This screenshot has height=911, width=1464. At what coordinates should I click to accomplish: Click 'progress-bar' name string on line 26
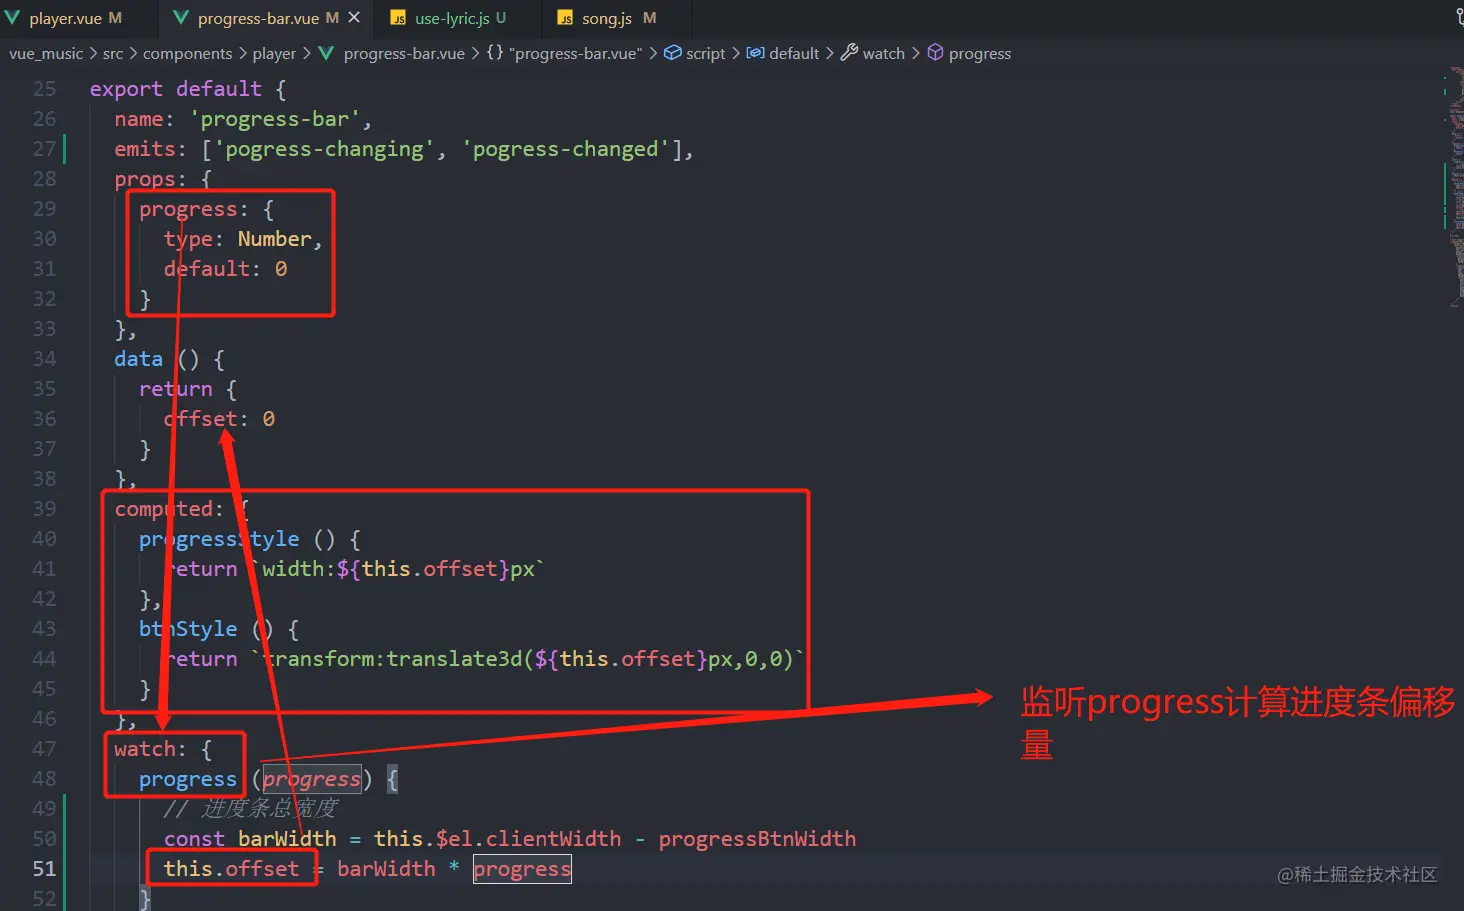(x=275, y=119)
